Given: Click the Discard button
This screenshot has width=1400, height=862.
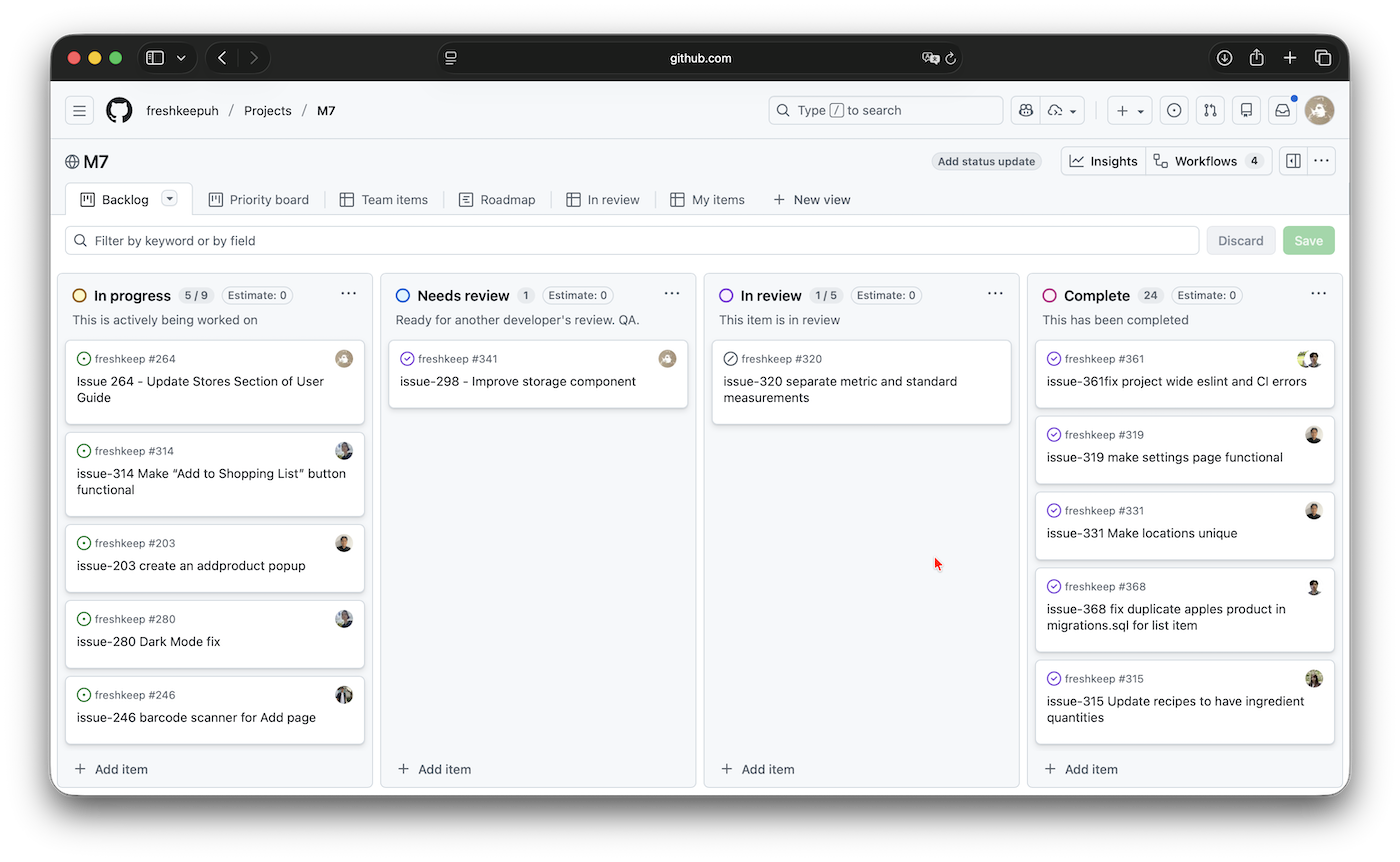Looking at the screenshot, I should point(1240,240).
